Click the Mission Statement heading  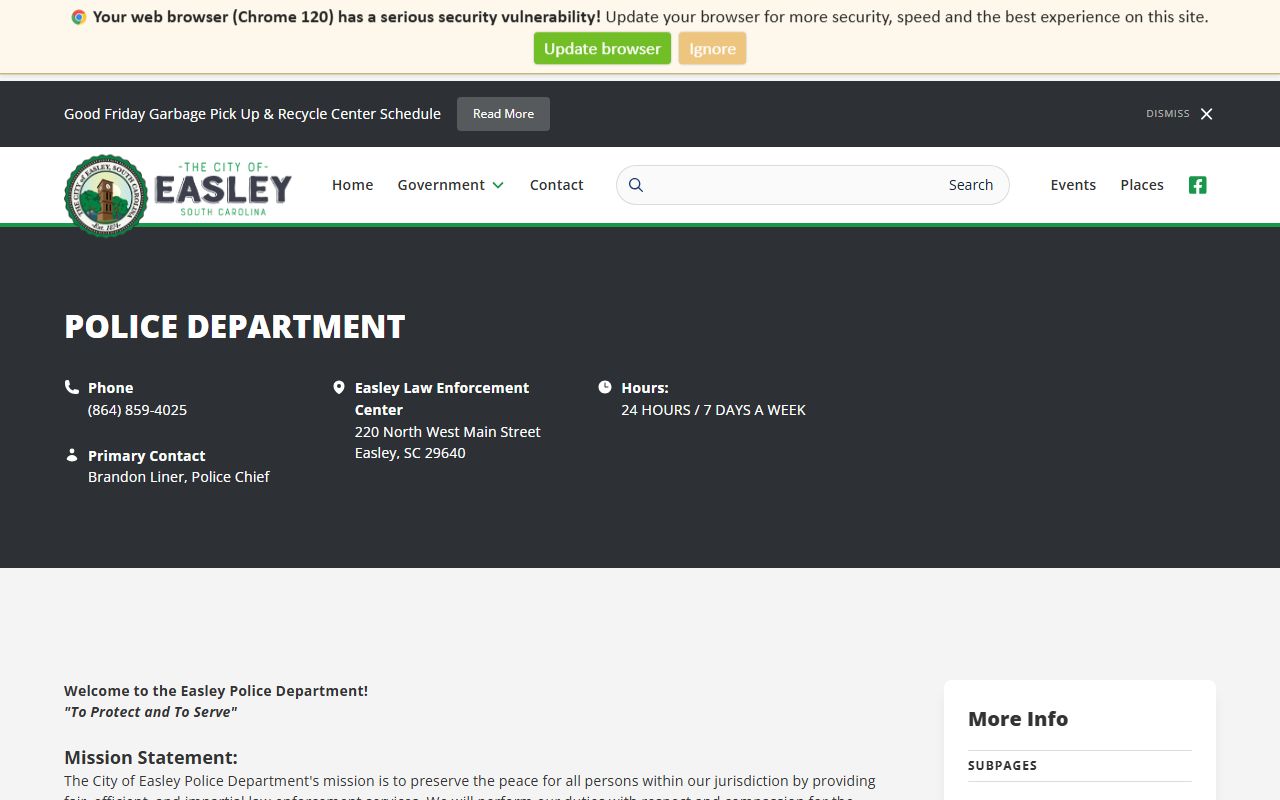click(x=151, y=758)
